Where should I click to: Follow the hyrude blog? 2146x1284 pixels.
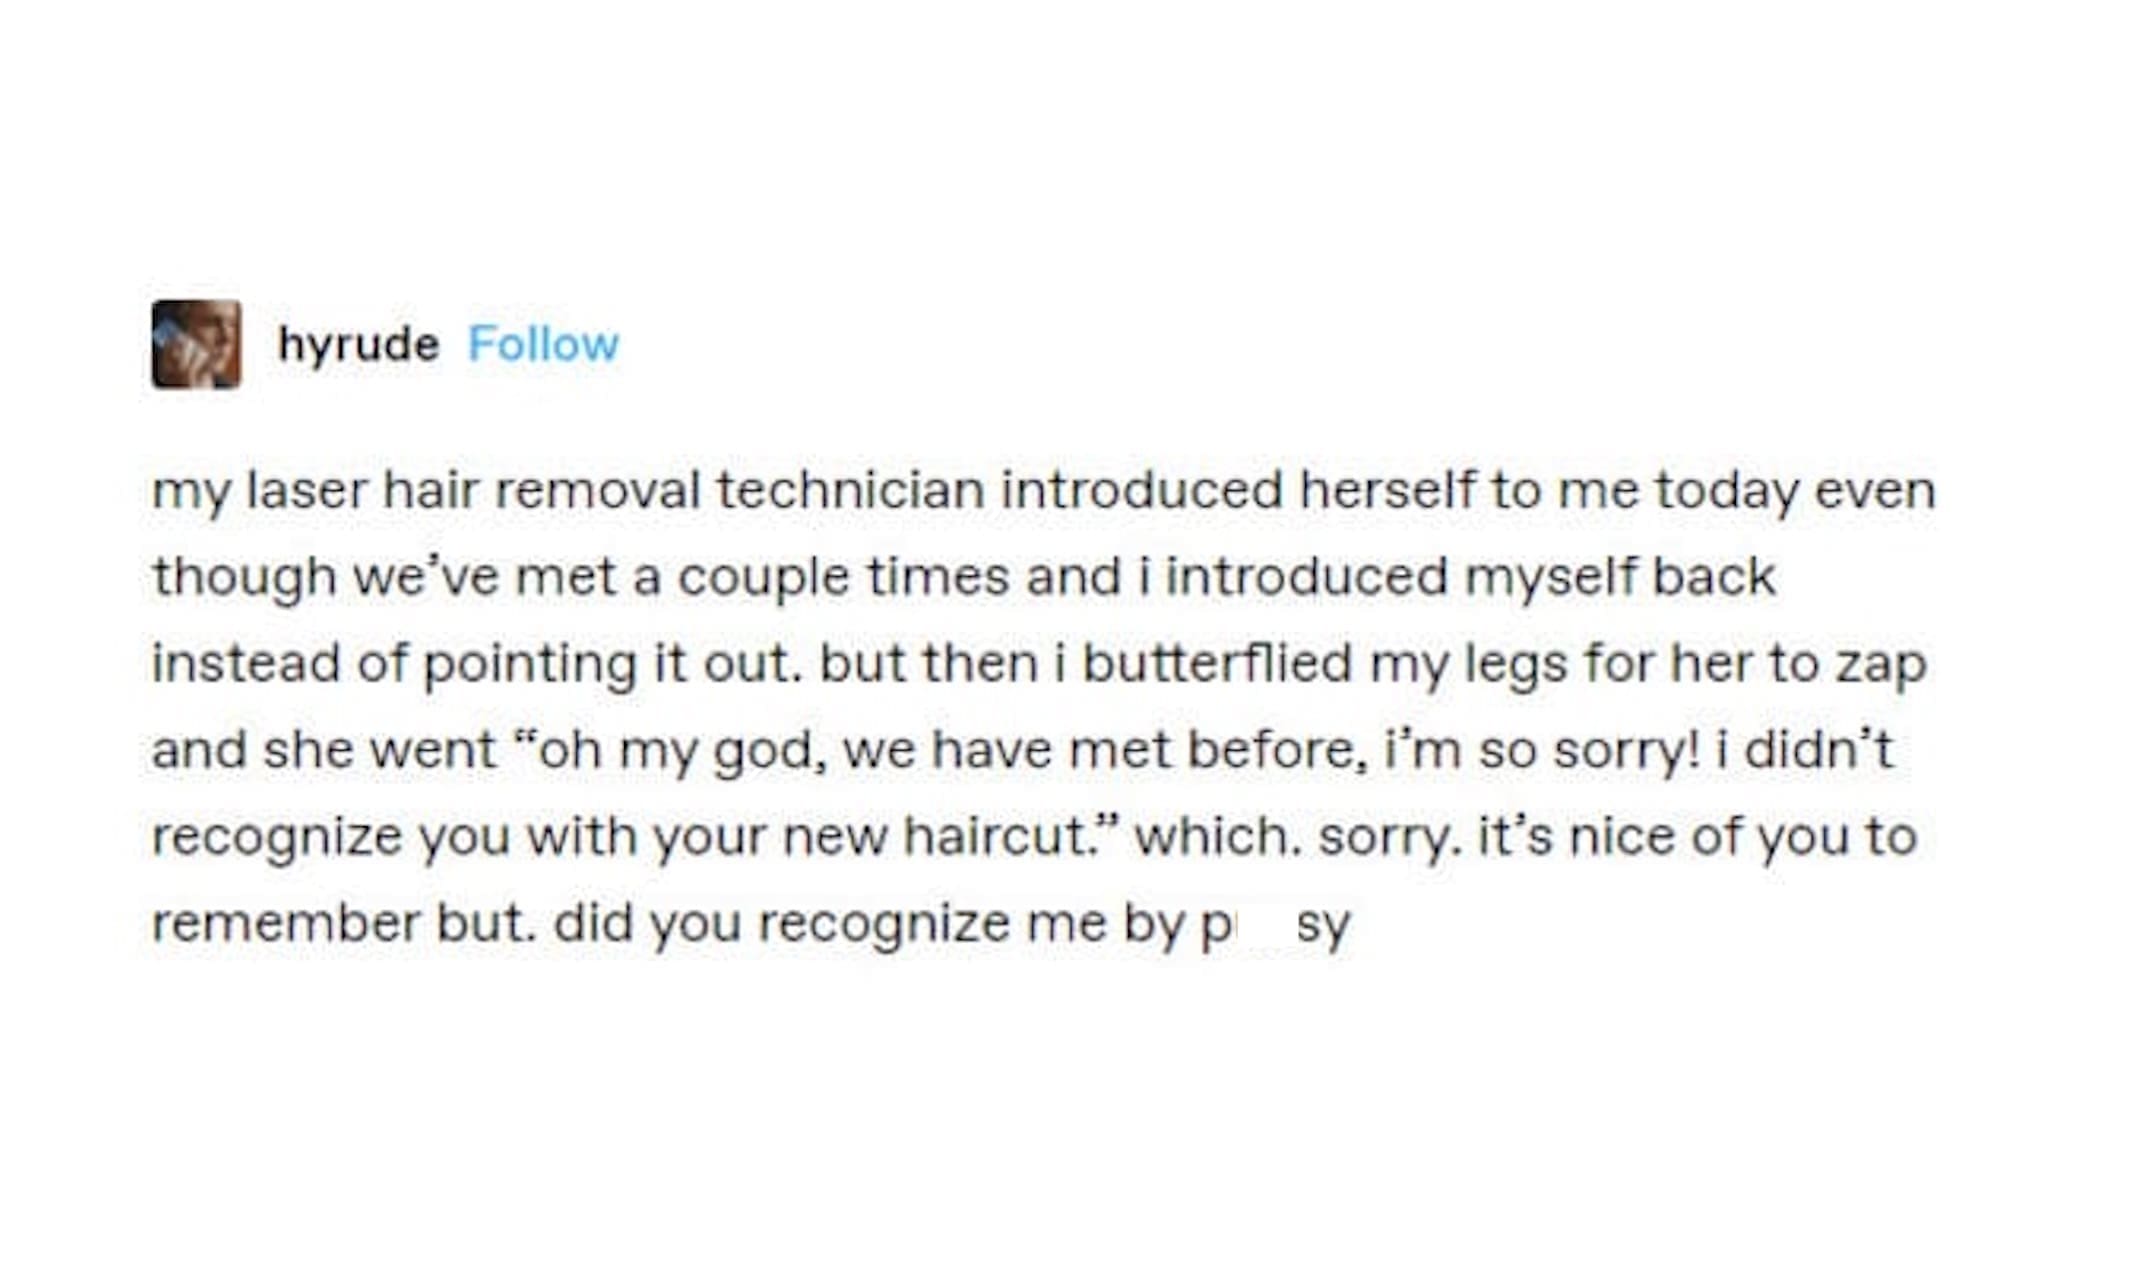[x=543, y=345]
